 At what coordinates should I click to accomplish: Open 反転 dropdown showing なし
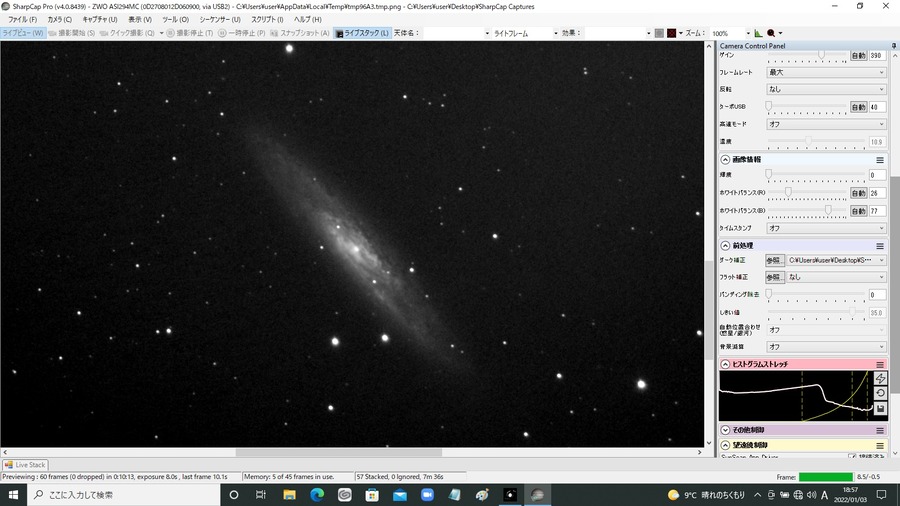(826, 89)
